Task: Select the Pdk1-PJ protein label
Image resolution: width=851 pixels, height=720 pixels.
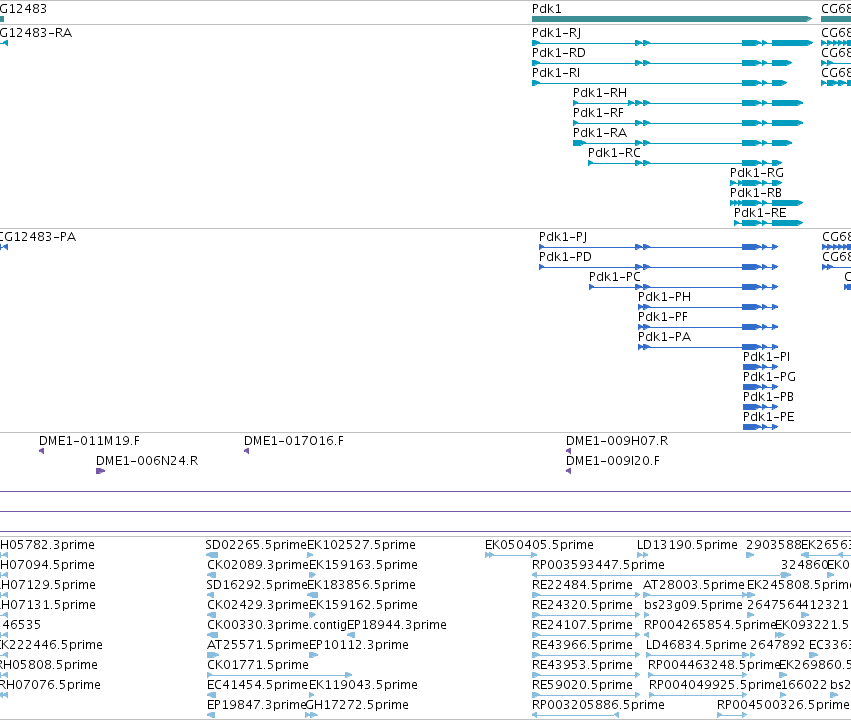Action: [x=563, y=237]
